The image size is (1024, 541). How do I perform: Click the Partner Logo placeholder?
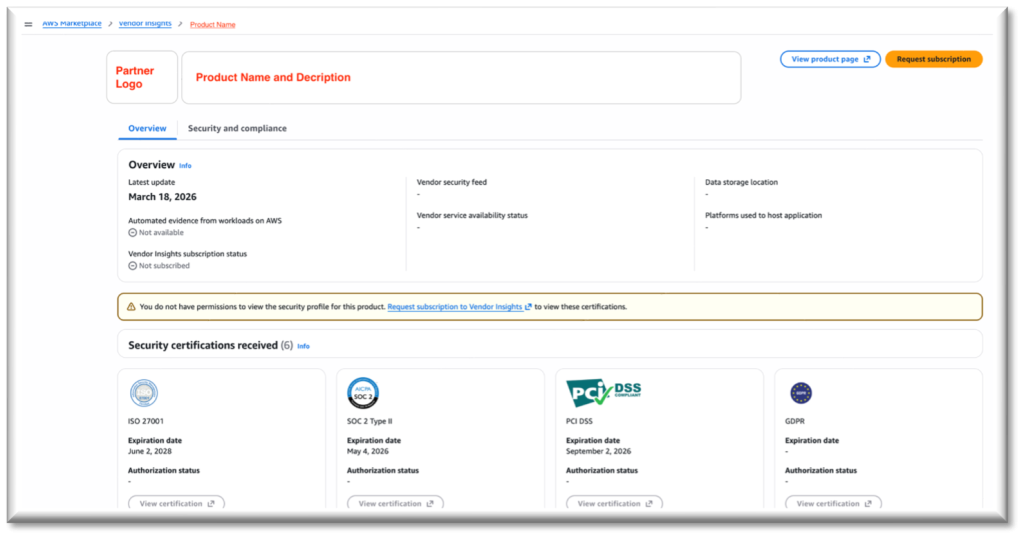[142, 77]
